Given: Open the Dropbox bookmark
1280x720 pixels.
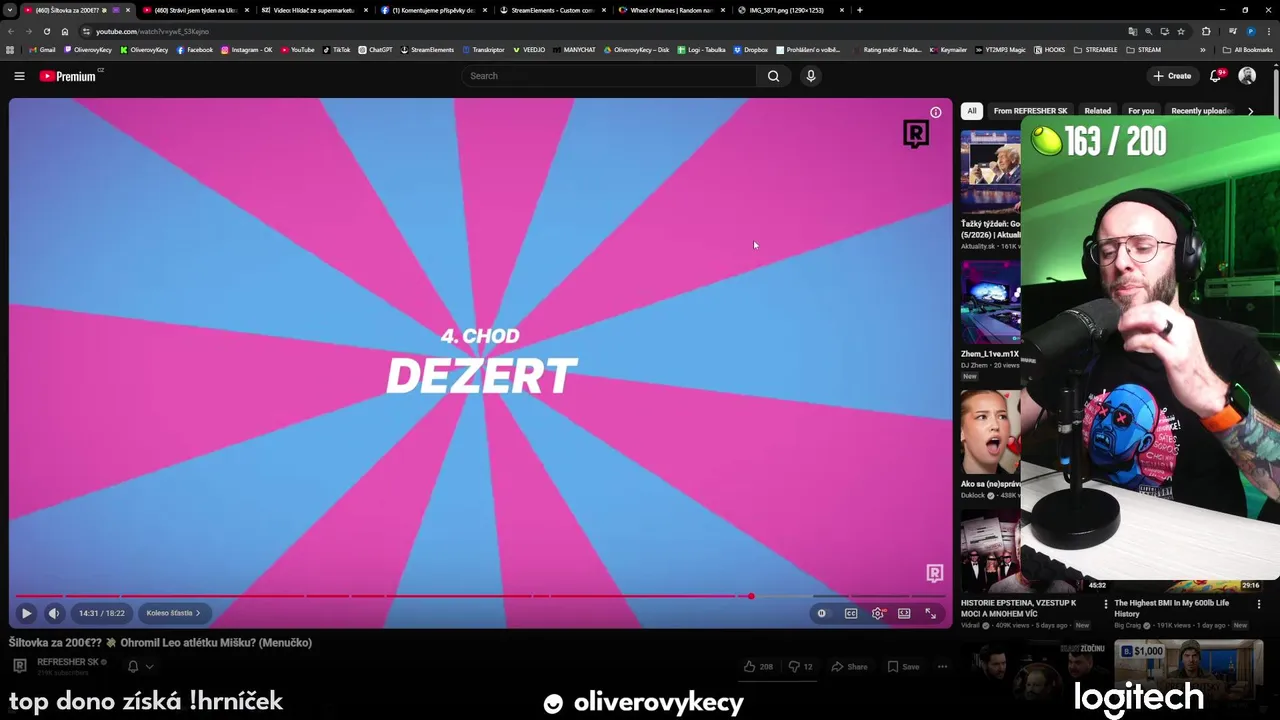Looking at the screenshot, I should (x=751, y=50).
